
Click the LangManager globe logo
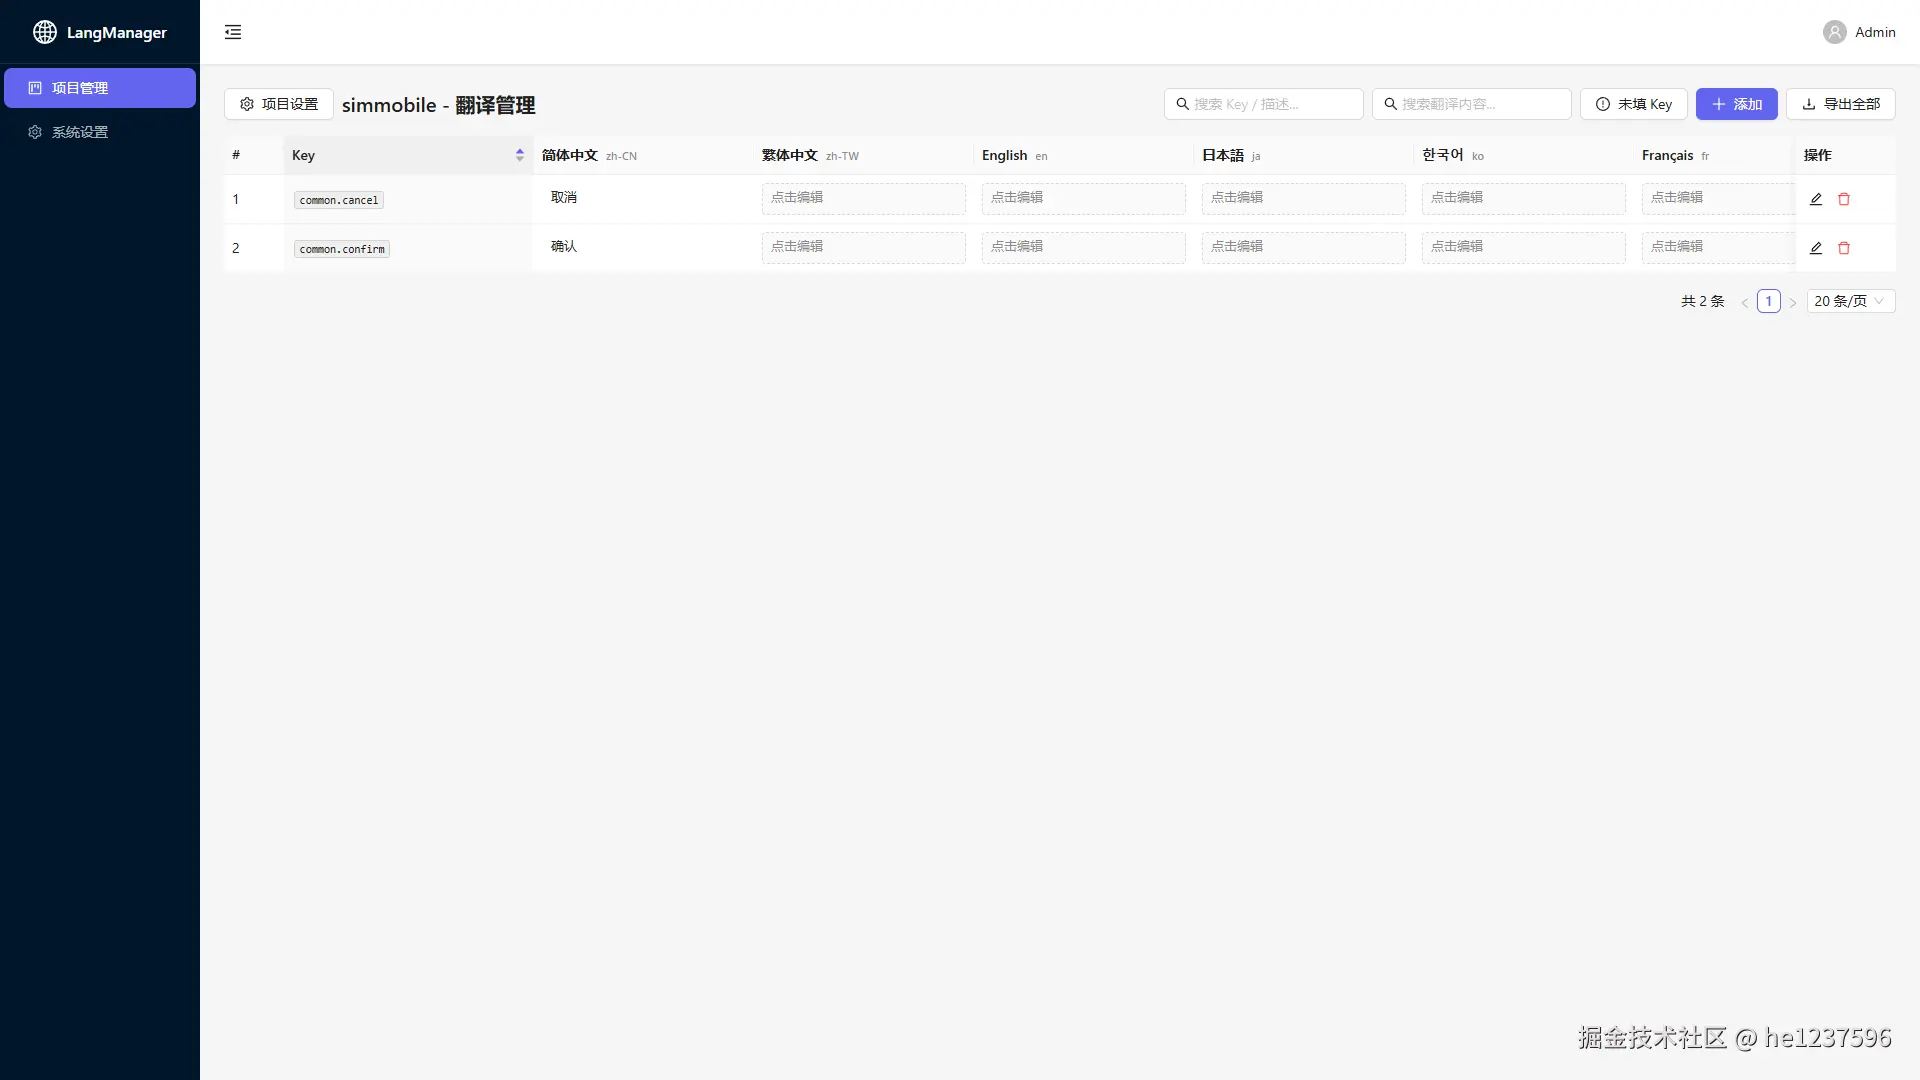click(45, 32)
